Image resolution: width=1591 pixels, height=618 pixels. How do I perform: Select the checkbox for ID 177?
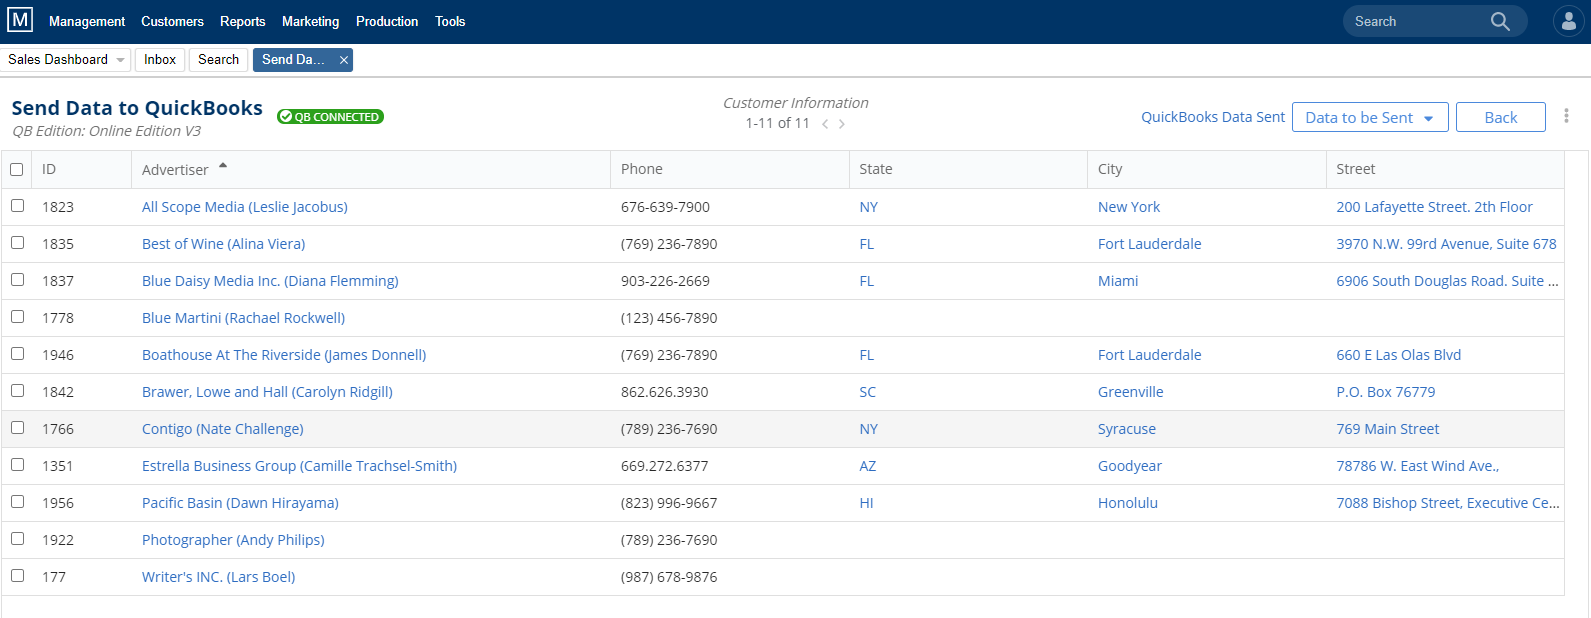coord(17,575)
